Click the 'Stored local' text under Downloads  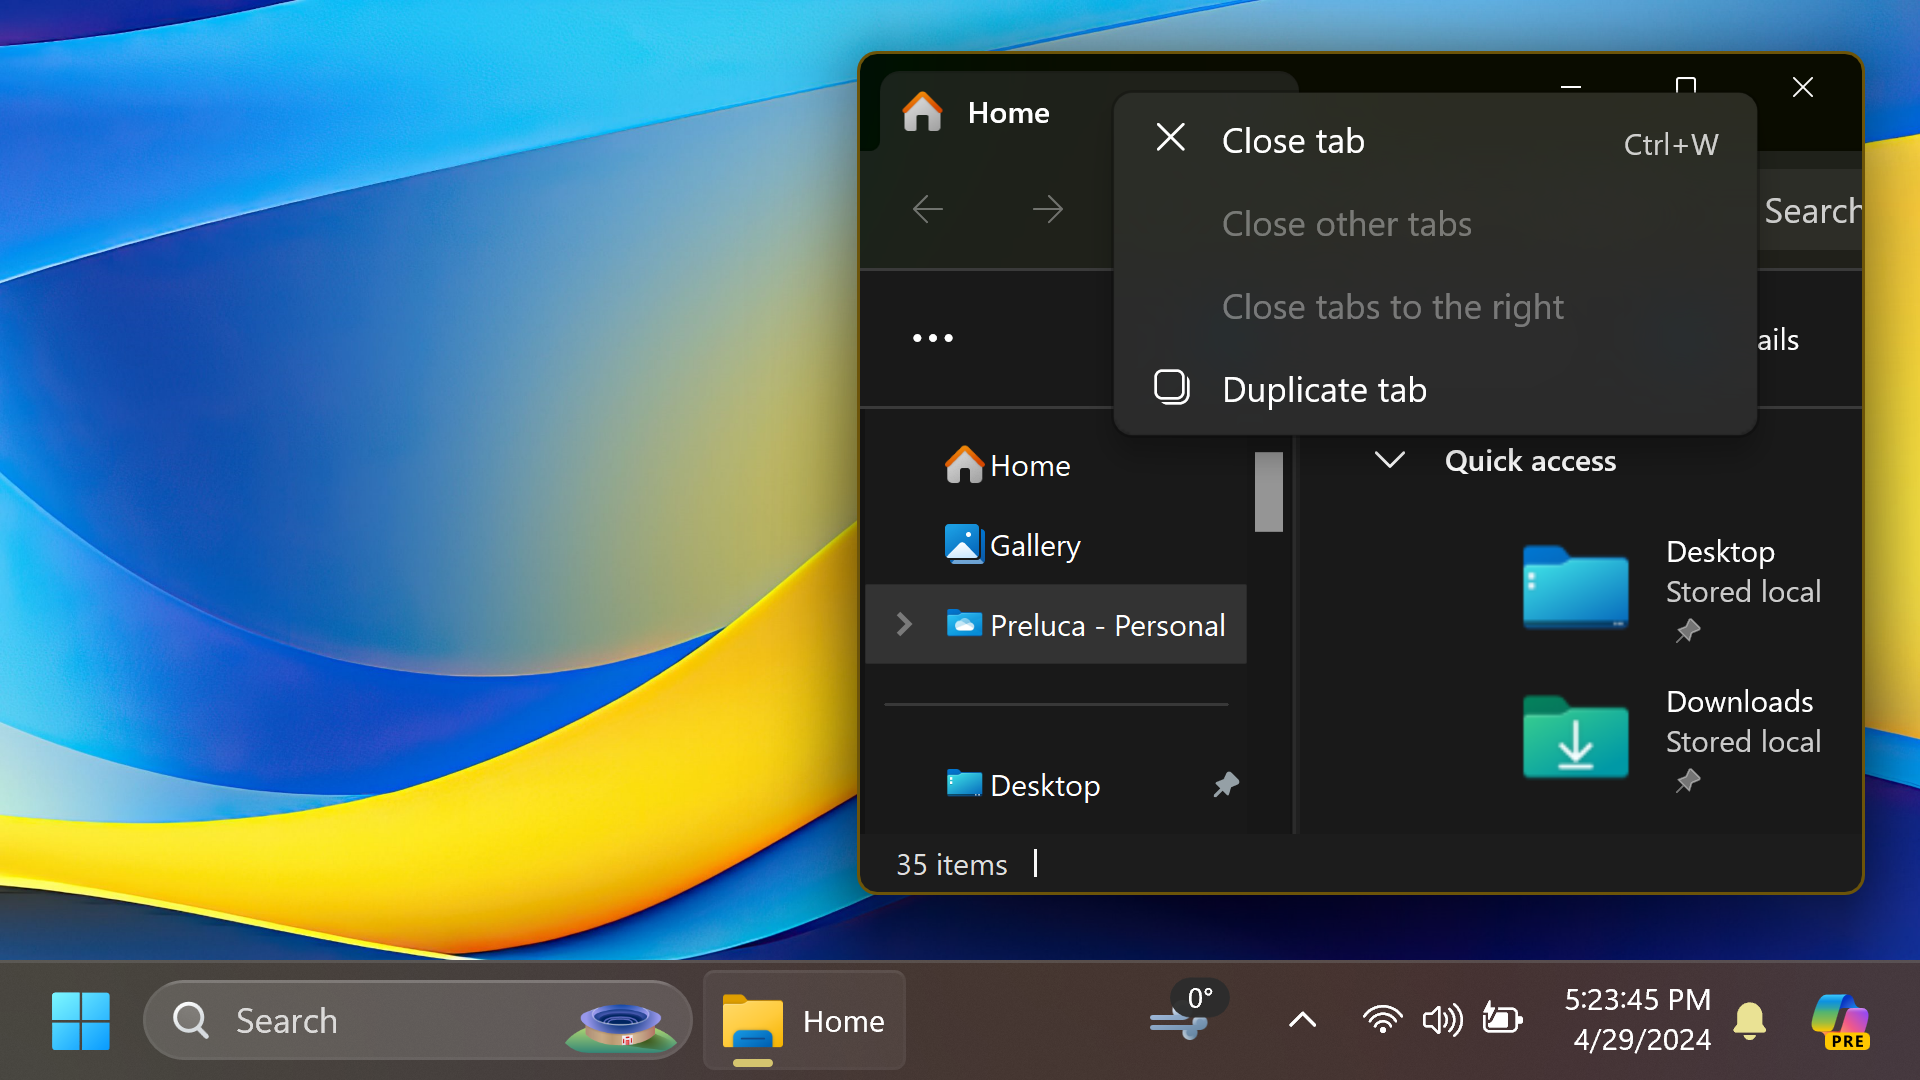coord(1743,742)
